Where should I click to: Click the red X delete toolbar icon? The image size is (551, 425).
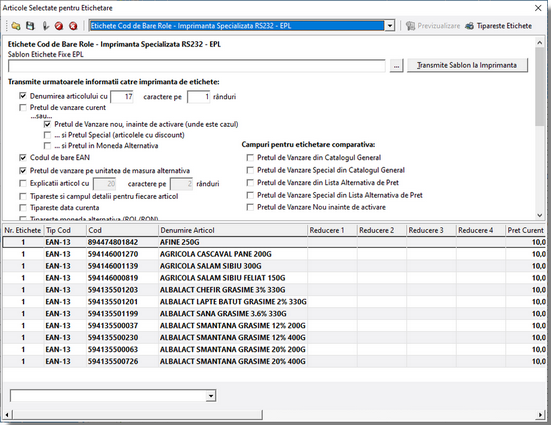pos(73,26)
